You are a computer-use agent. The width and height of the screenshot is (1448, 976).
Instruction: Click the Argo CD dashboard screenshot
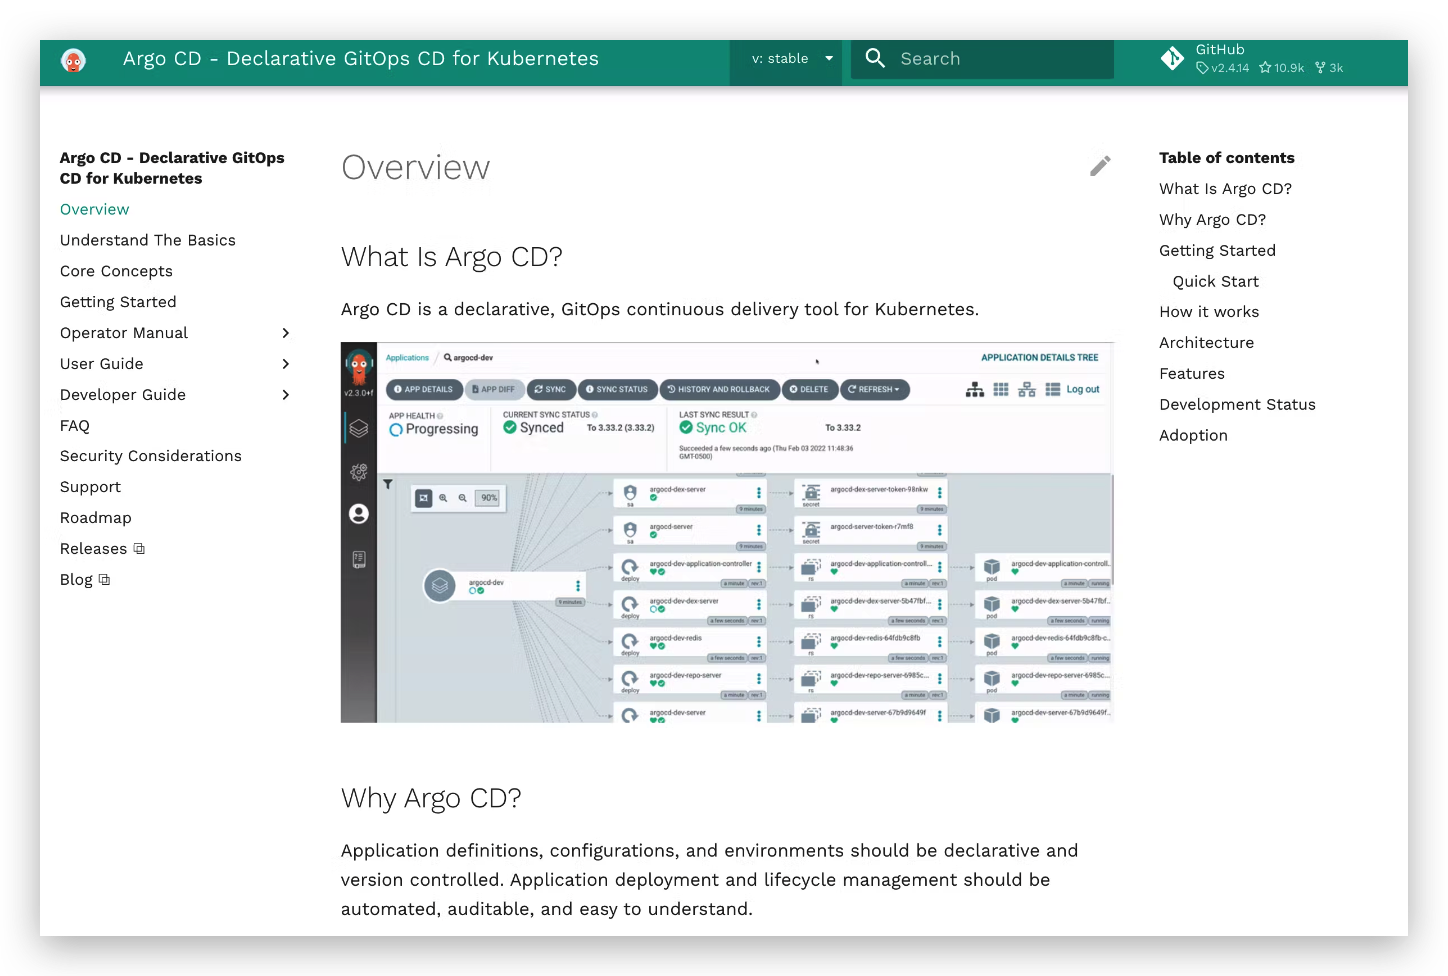(x=727, y=532)
